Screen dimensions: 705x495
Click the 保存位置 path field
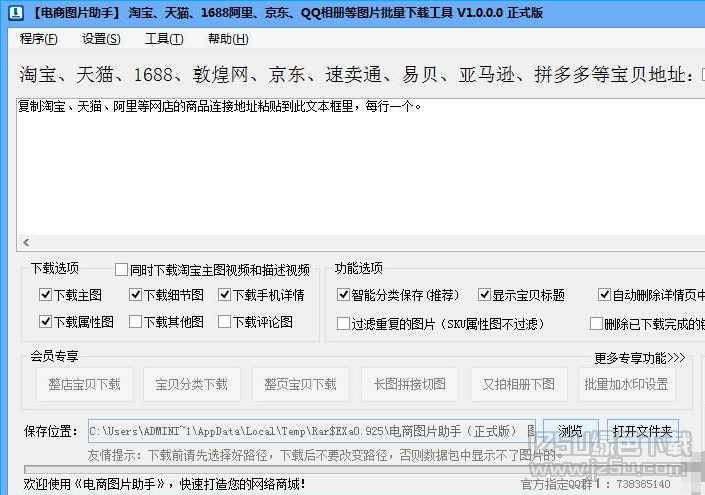[312, 431]
